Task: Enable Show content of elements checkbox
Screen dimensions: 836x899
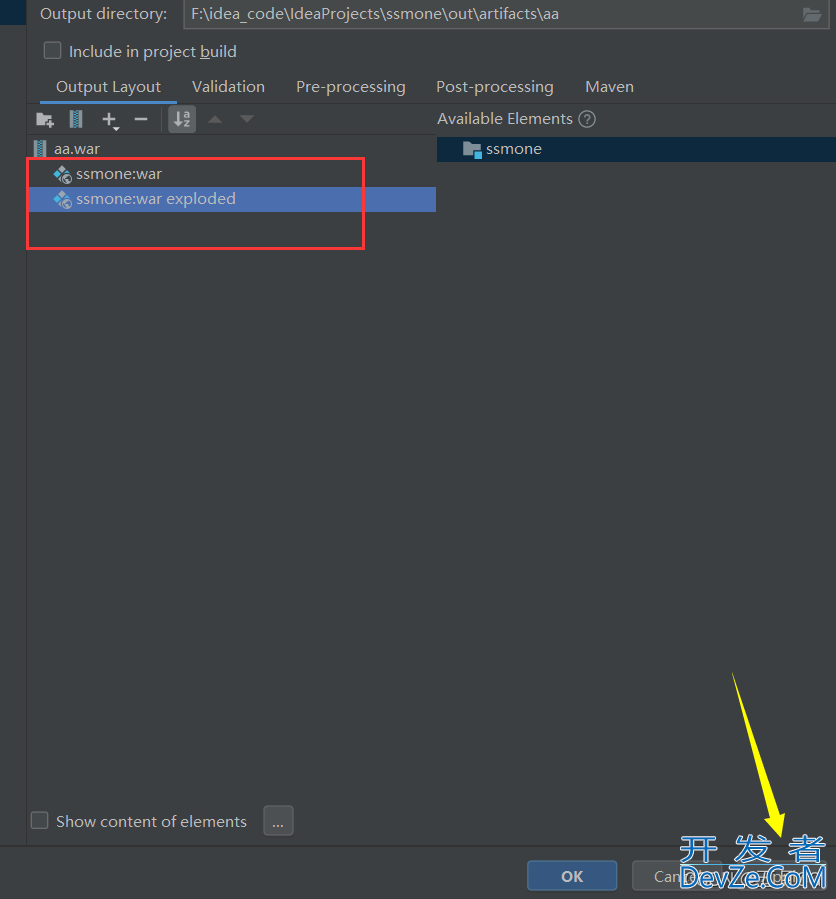Action: pyautogui.click(x=39, y=820)
